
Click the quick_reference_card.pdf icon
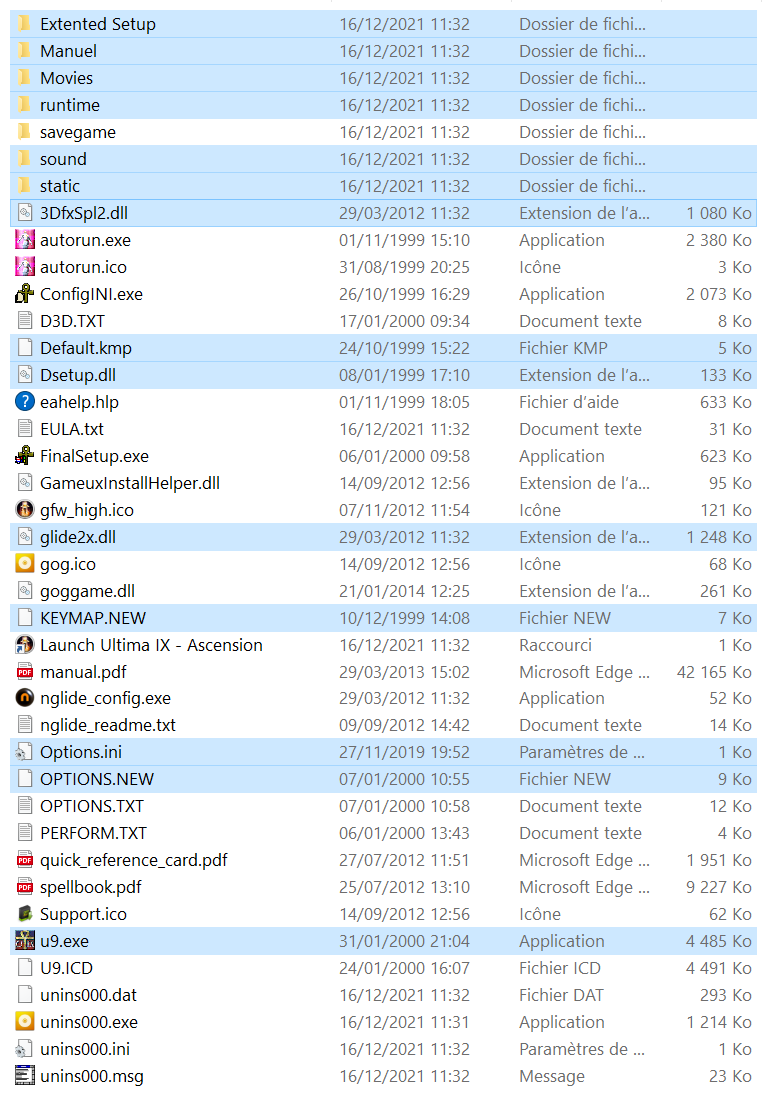[25, 860]
